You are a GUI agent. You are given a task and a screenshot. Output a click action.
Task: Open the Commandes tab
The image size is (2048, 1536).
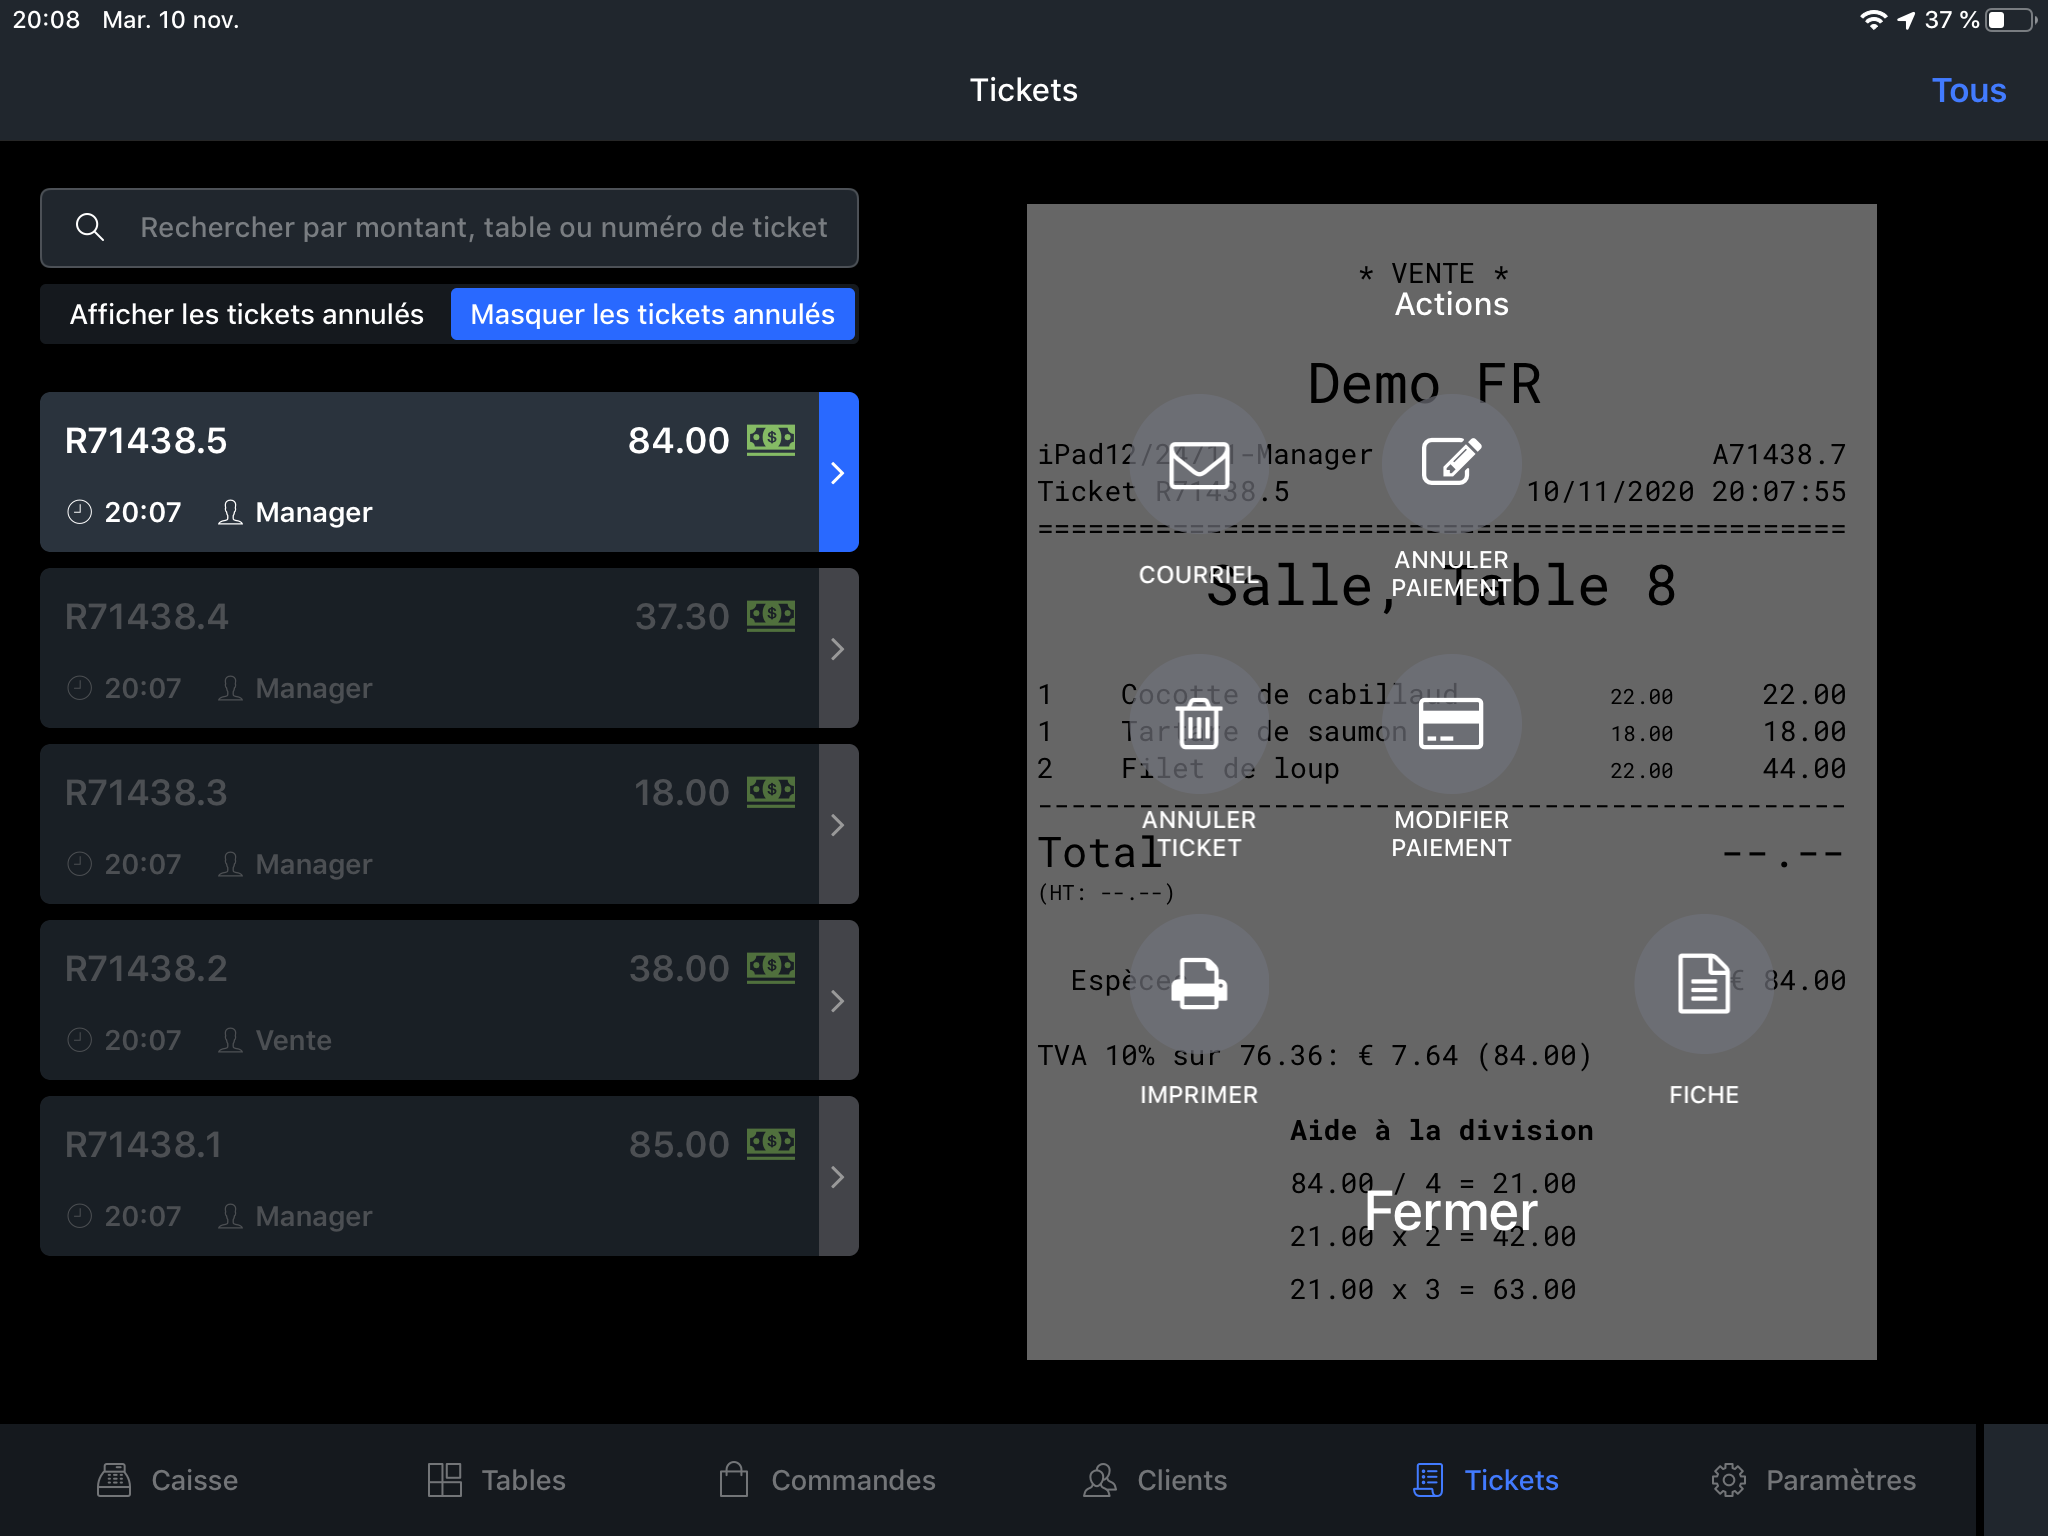[827, 1480]
